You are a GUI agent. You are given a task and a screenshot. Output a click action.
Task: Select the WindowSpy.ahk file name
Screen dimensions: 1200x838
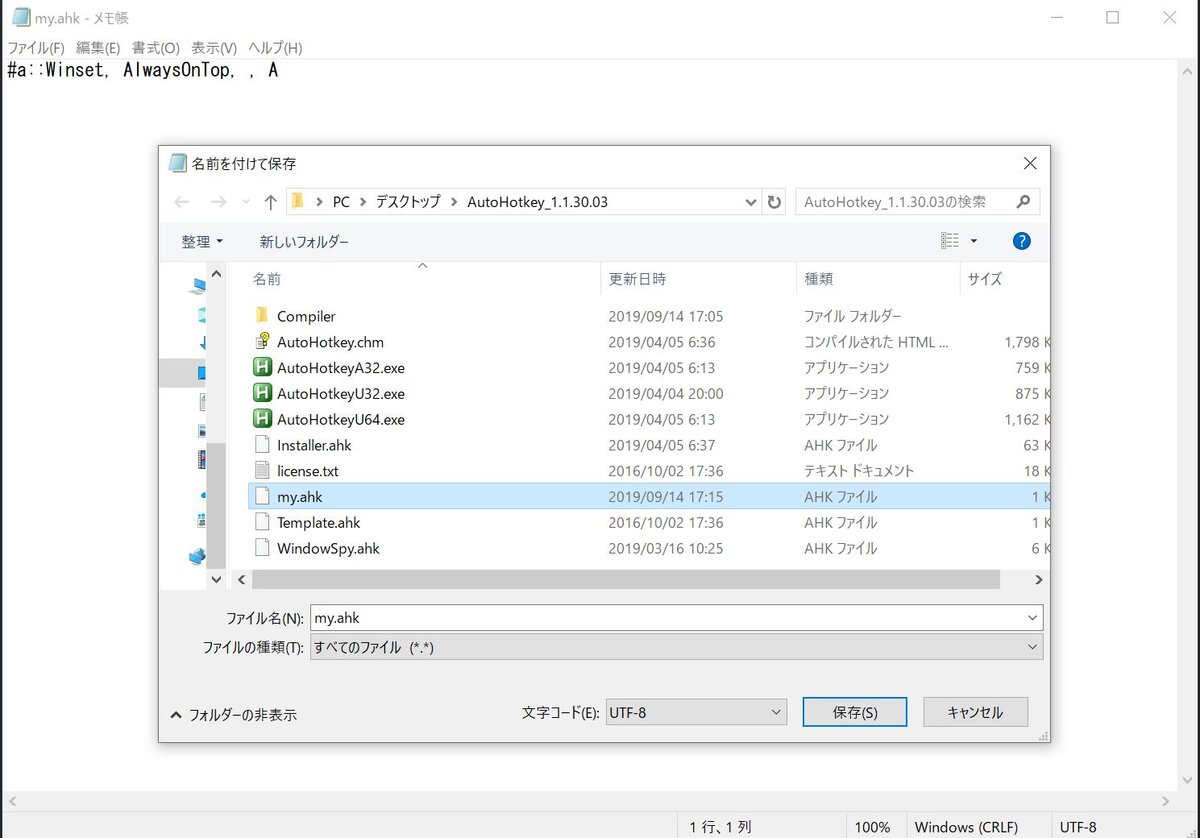click(x=328, y=549)
